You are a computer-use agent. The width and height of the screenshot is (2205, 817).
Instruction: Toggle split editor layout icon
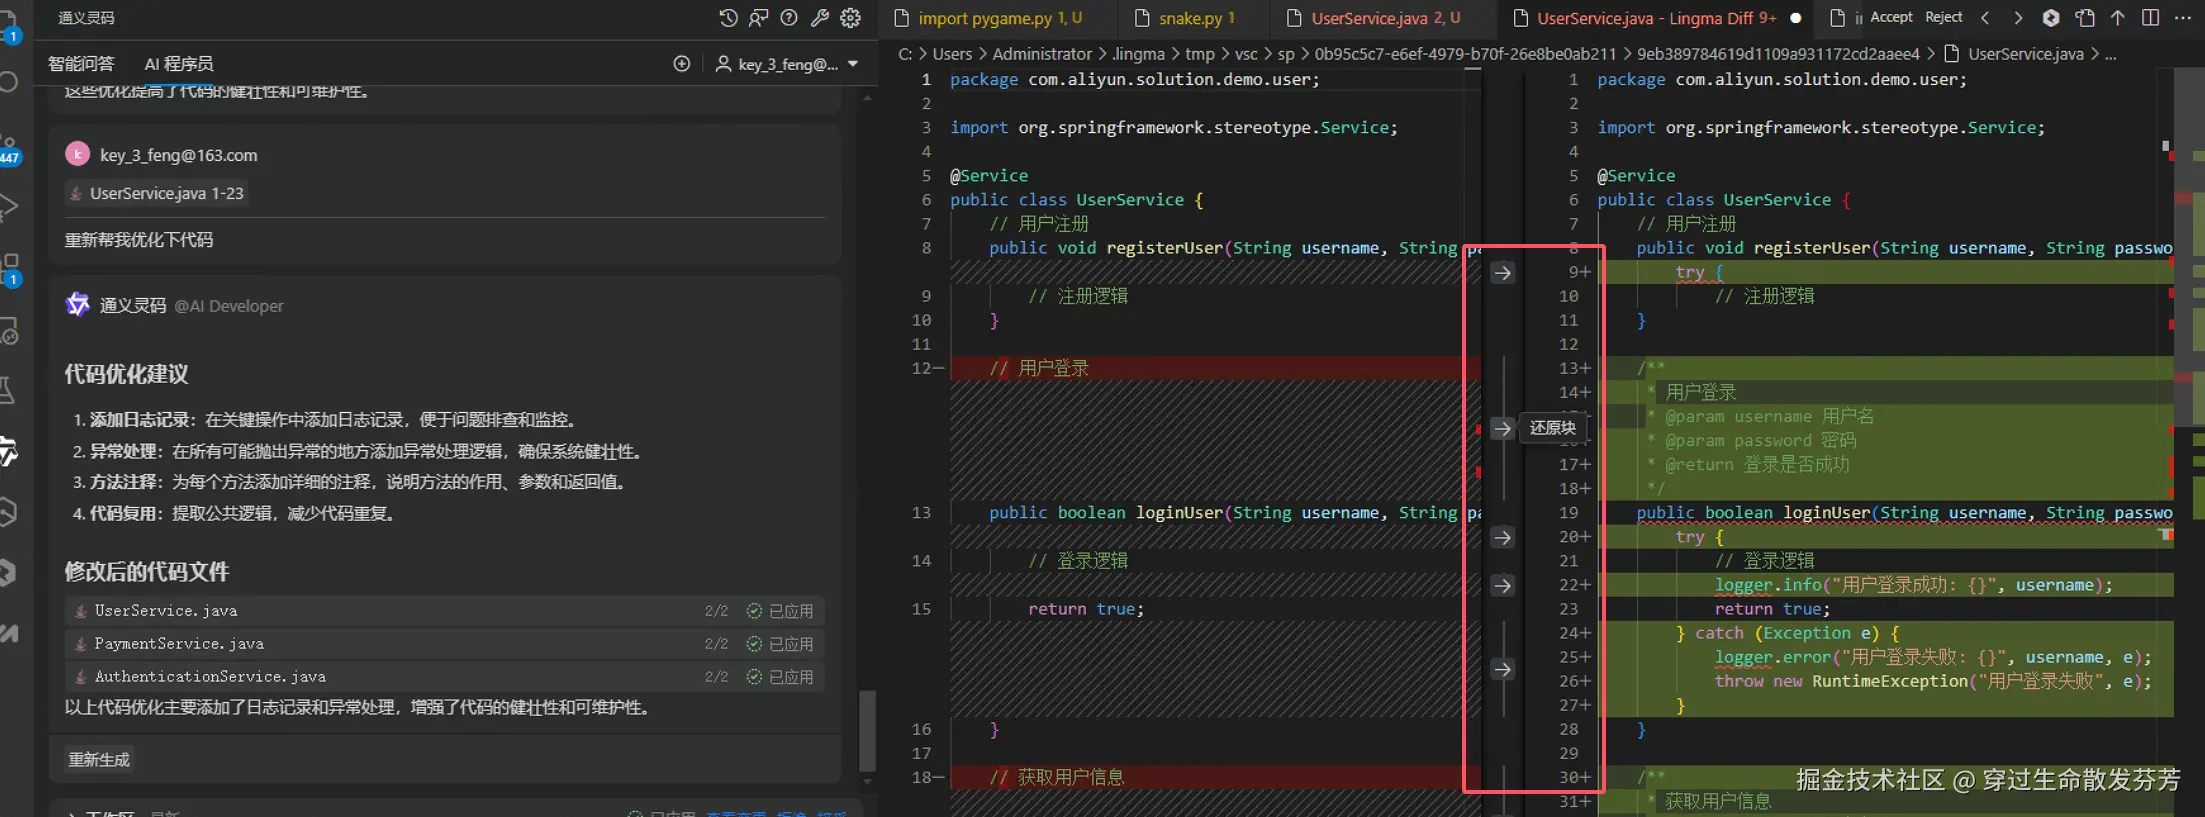(2150, 18)
